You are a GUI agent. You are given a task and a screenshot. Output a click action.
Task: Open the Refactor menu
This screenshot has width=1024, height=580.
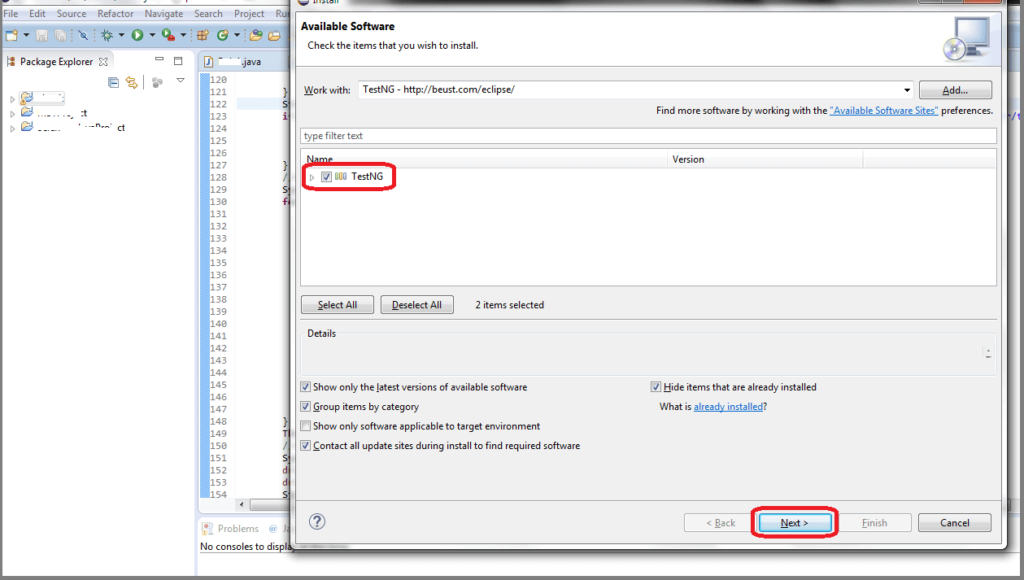coord(115,13)
